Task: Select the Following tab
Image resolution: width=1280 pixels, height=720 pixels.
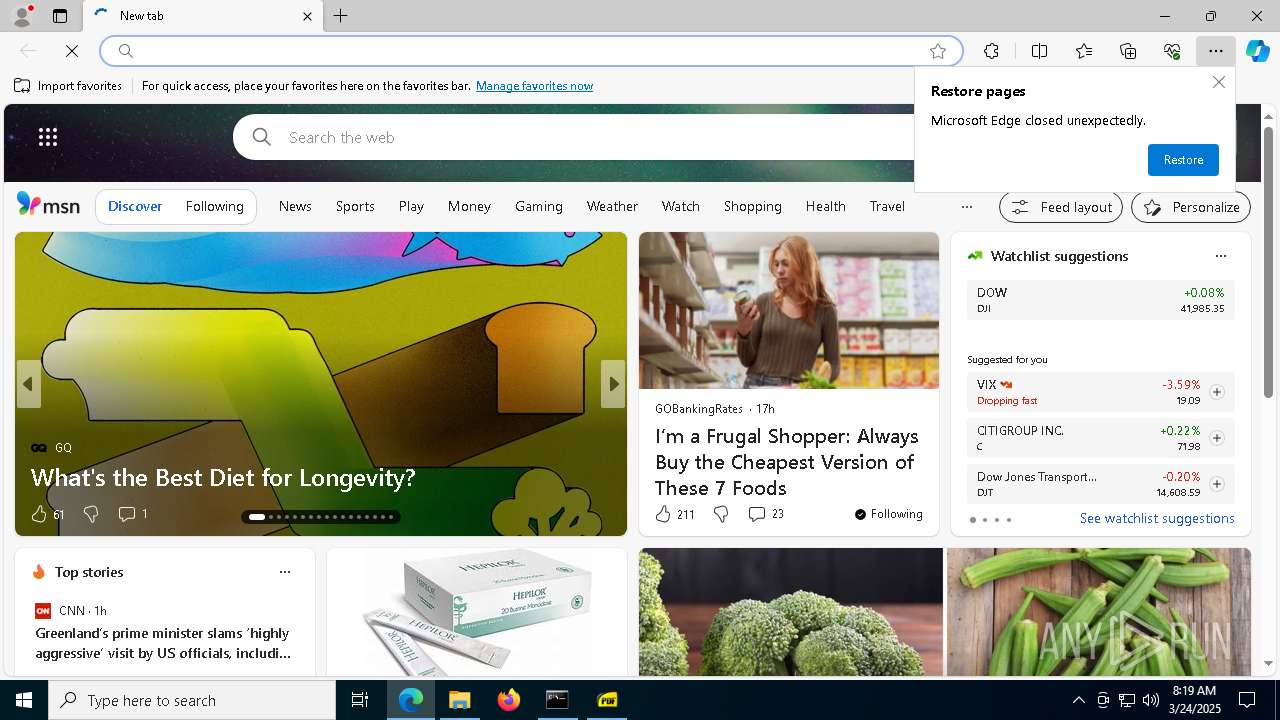Action: (x=214, y=206)
